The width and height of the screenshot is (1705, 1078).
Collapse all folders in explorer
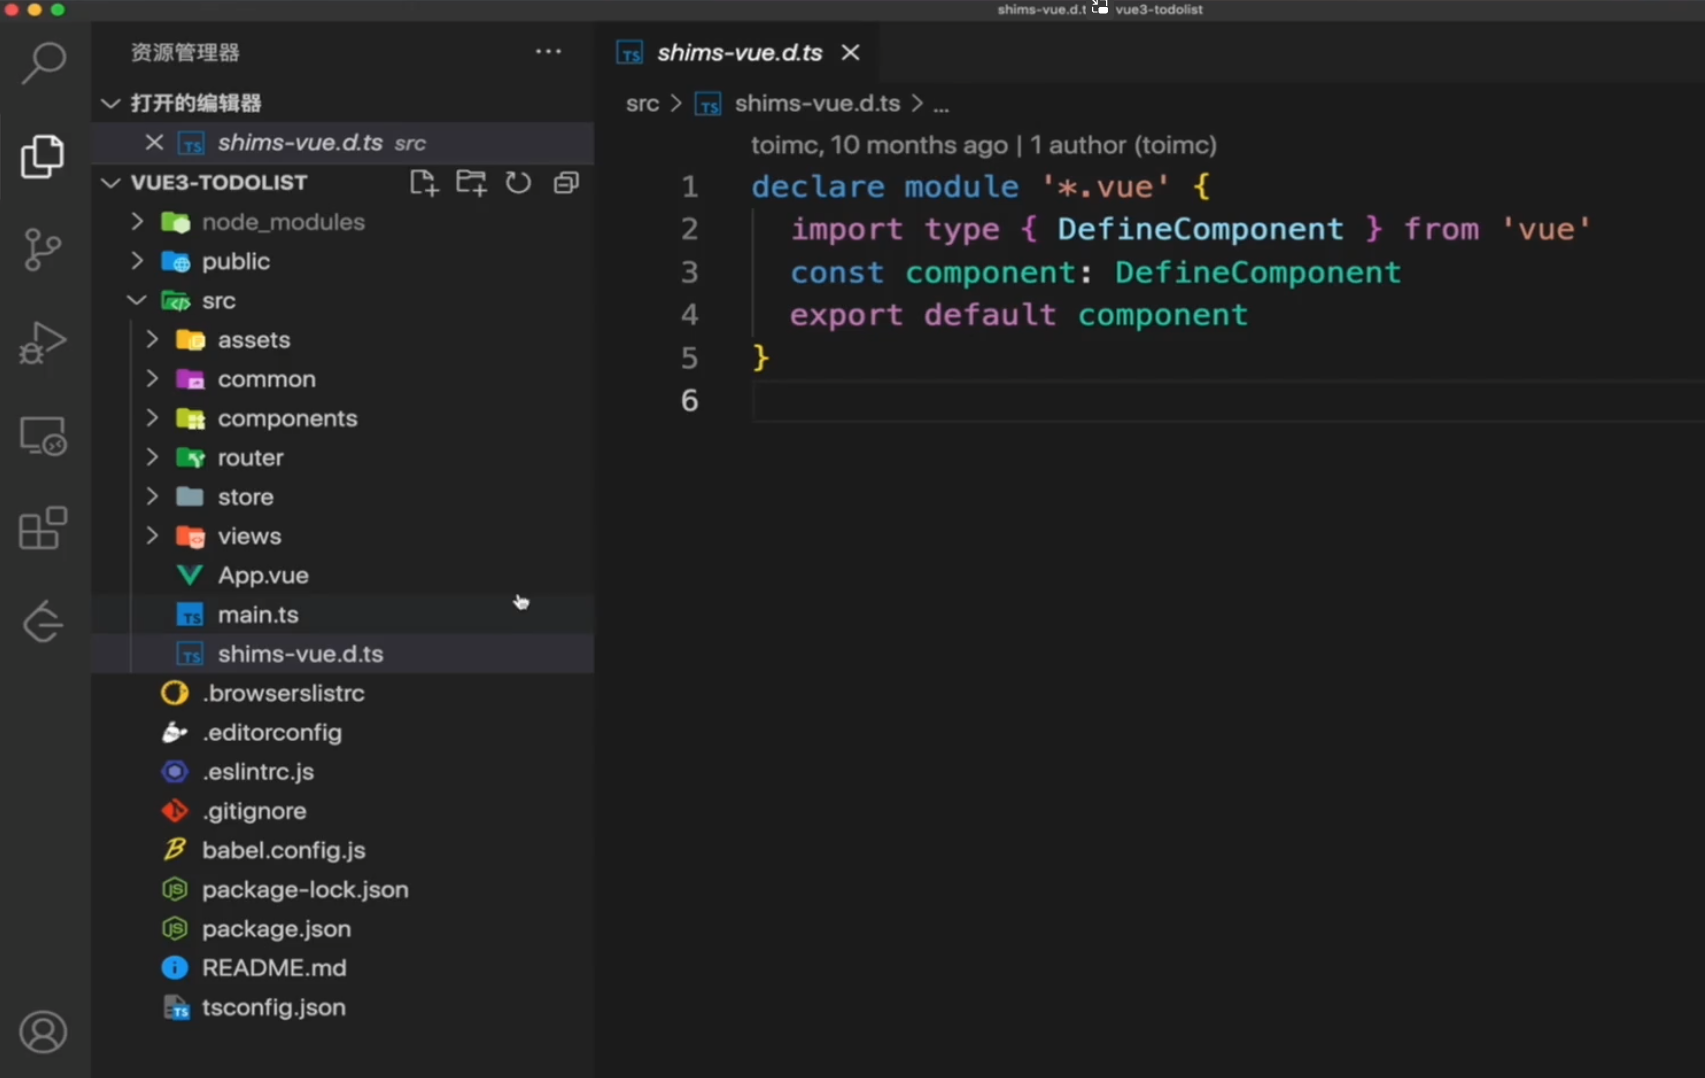coord(566,183)
